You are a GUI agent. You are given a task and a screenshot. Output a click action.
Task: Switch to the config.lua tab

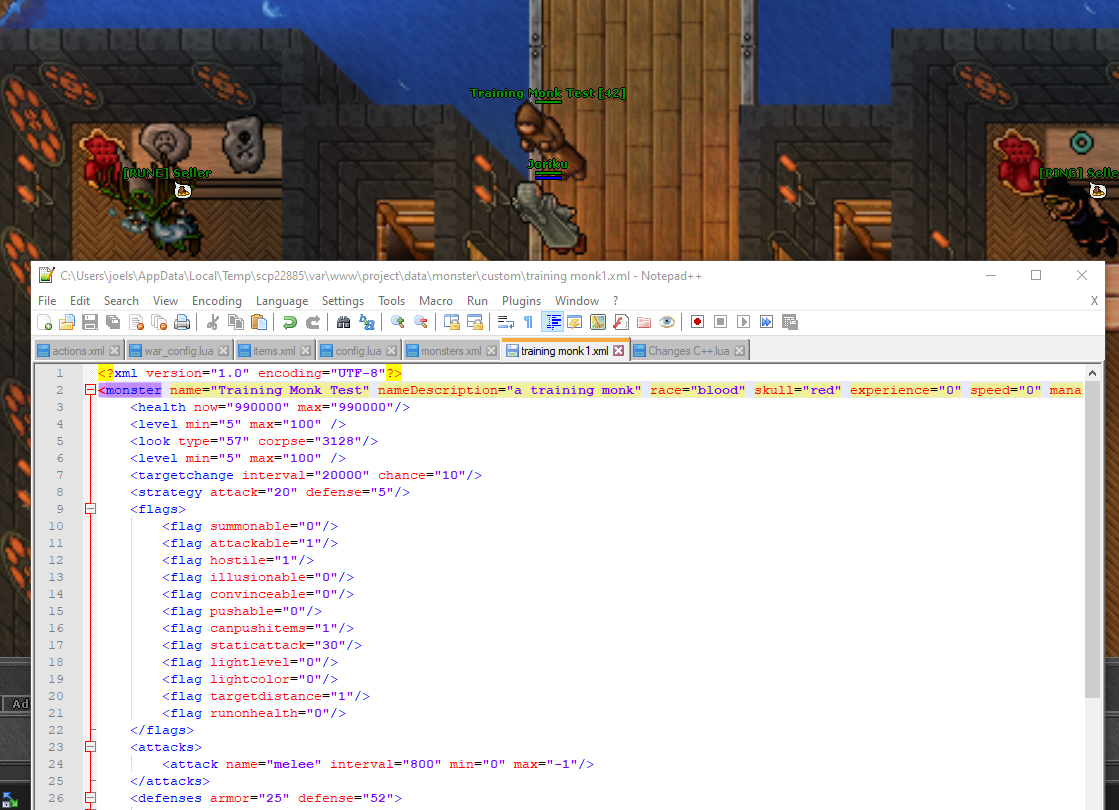[x=358, y=351]
